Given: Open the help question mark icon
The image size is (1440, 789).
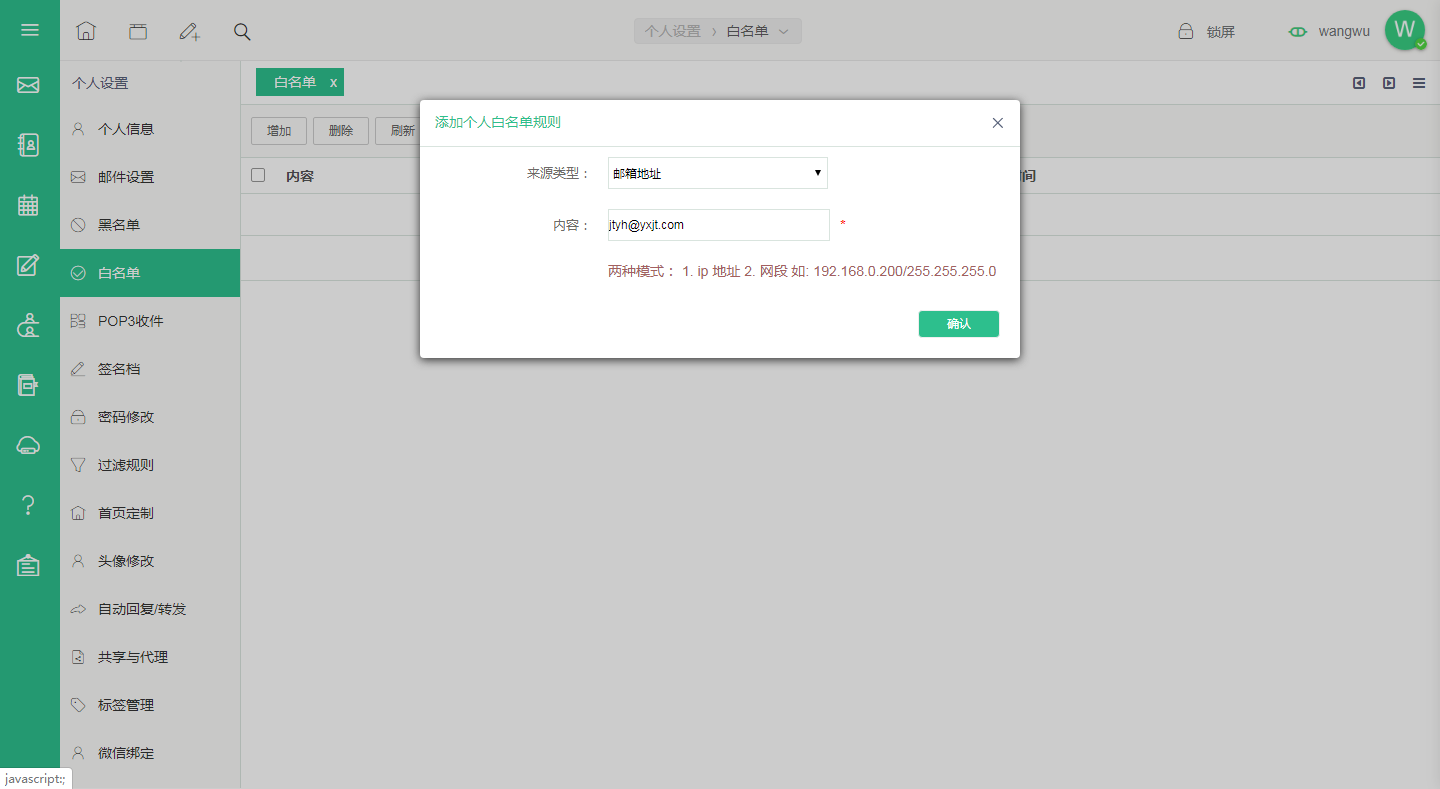Looking at the screenshot, I should [x=29, y=505].
